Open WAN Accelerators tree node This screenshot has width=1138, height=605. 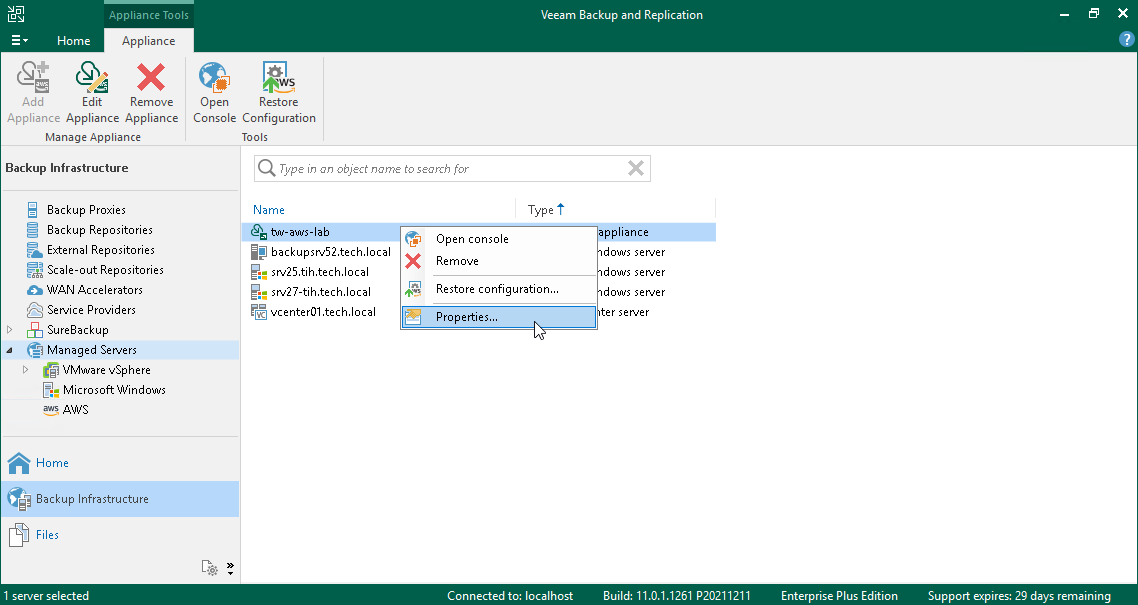[94, 289]
